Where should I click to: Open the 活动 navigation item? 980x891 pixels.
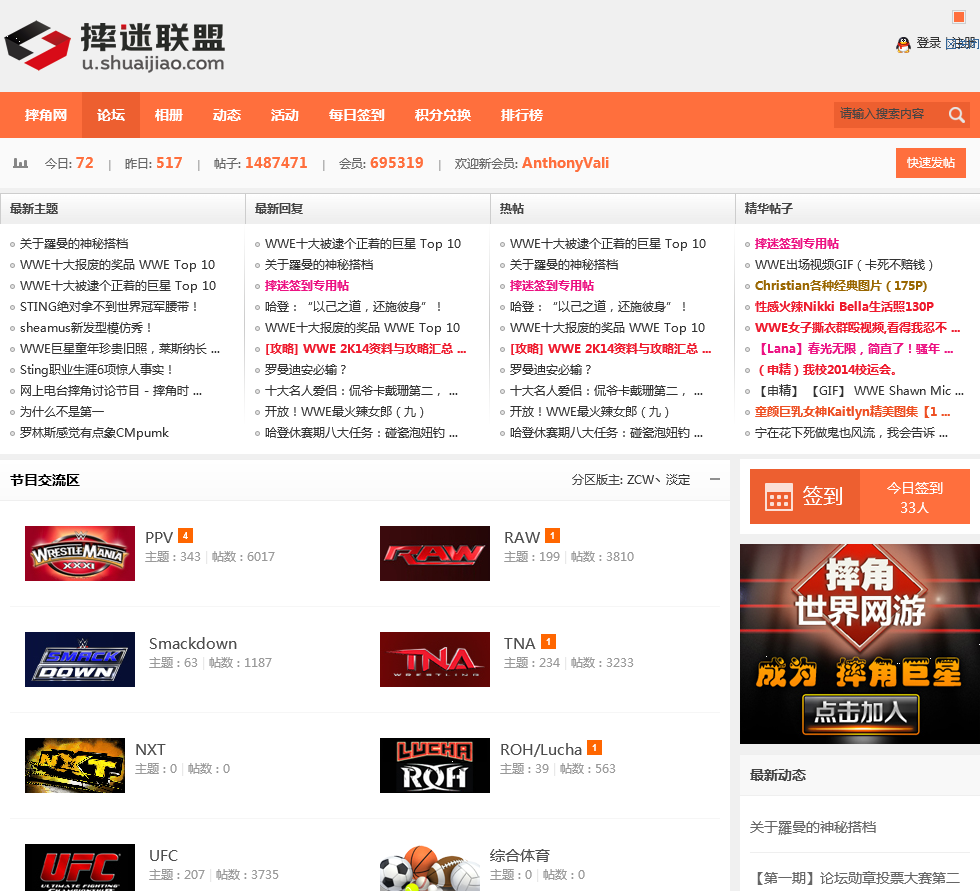pyautogui.click(x=284, y=115)
